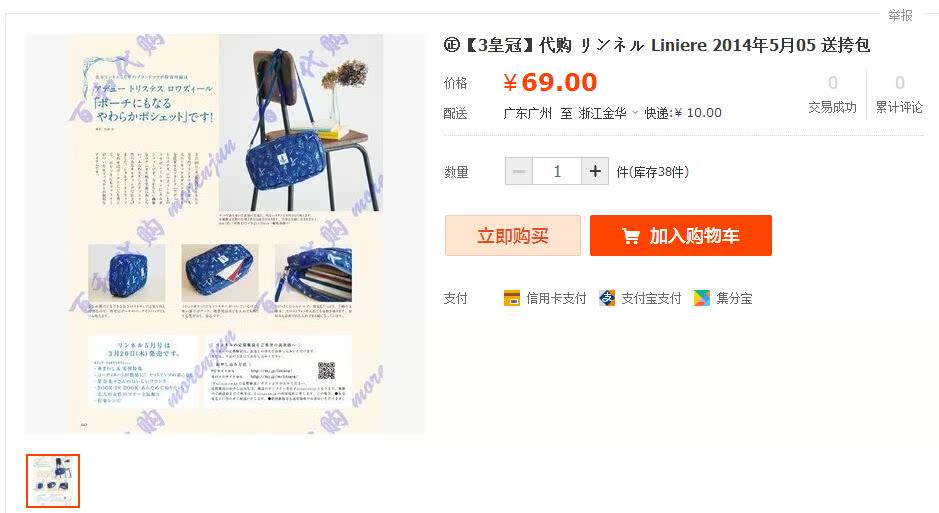Click the 集分宝 payment option text
Viewport: 939px width, 513px height.
734,298
